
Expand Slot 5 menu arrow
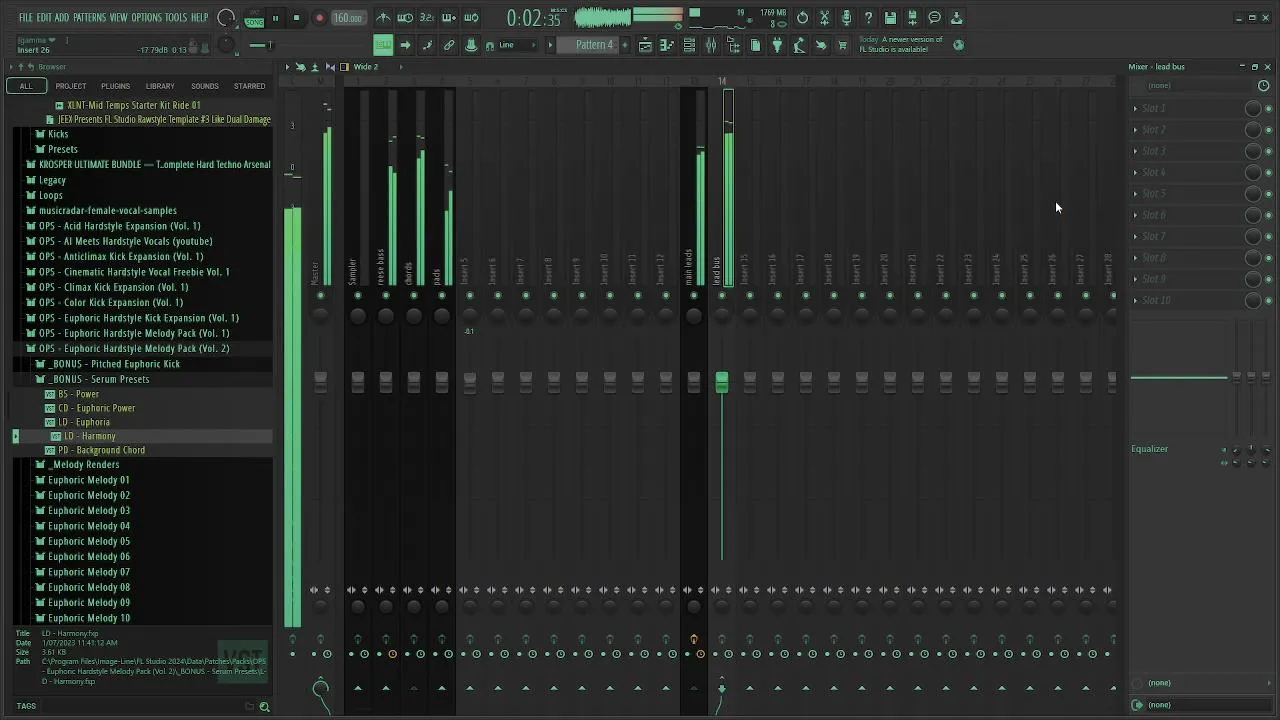pyautogui.click(x=1135, y=193)
